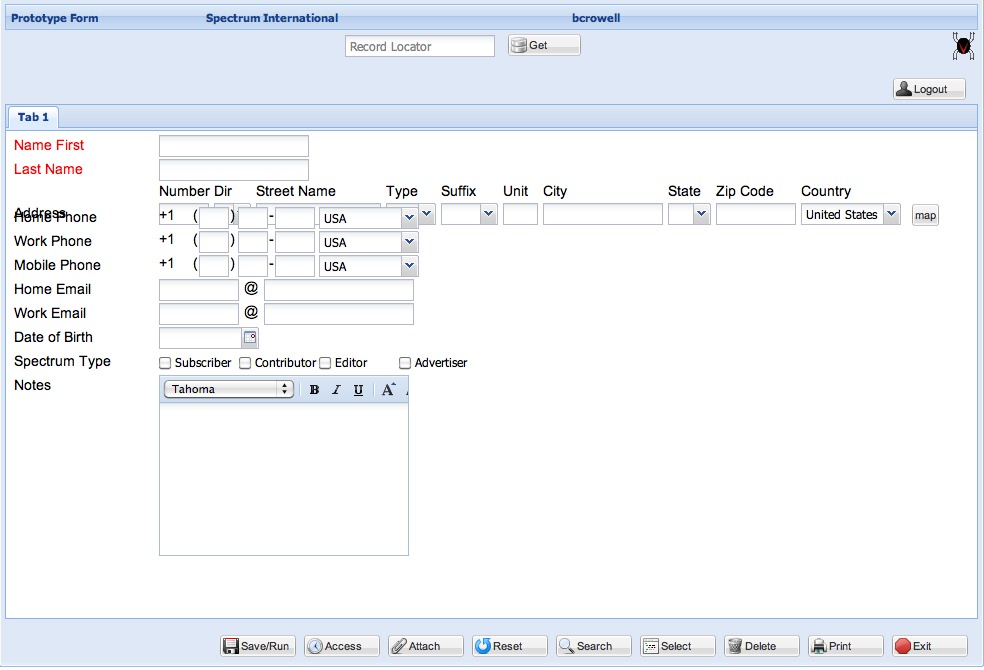This screenshot has height=670, width=984.
Task: Click the Unit input field
Action: (x=520, y=214)
